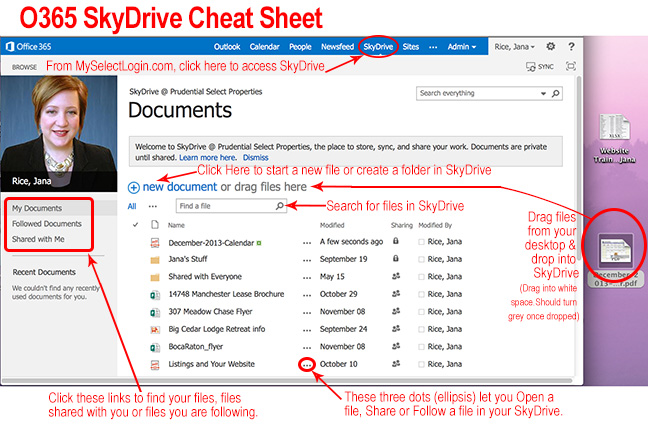This screenshot has height=442, width=648.
Task: Open Newsfeed in the top navigation
Action: 337,47
